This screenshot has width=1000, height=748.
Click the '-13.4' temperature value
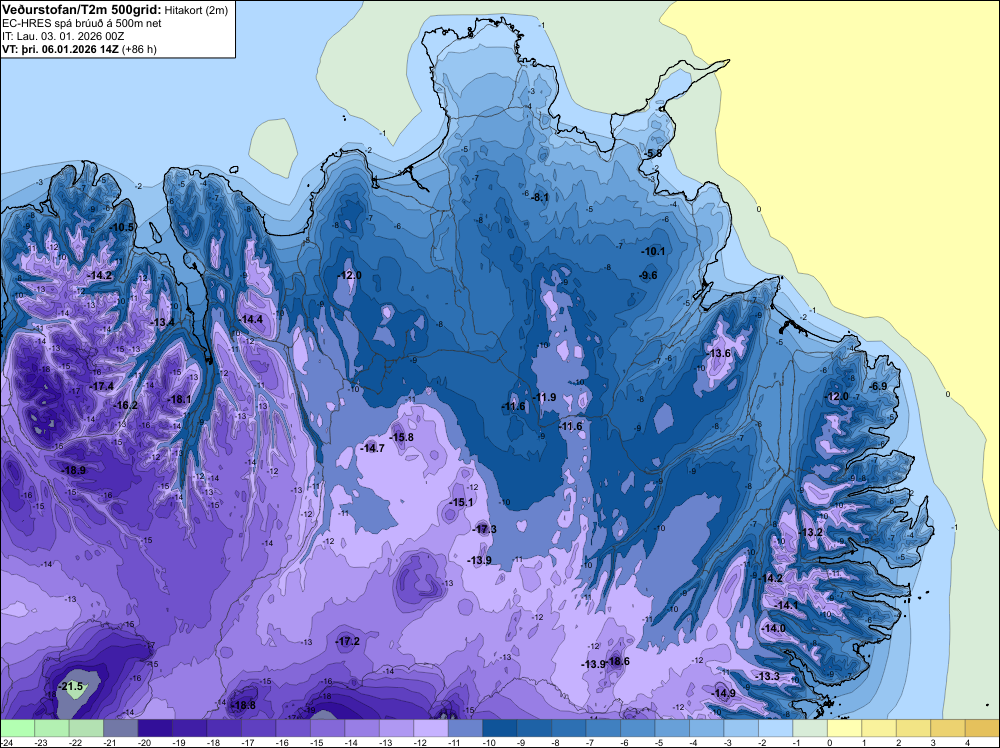(x=162, y=323)
